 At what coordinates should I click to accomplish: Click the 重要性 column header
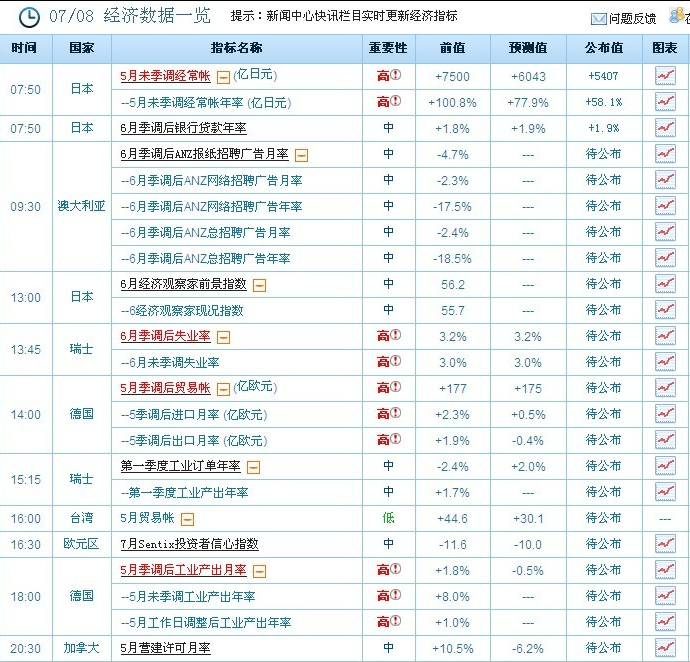pyautogui.click(x=388, y=48)
